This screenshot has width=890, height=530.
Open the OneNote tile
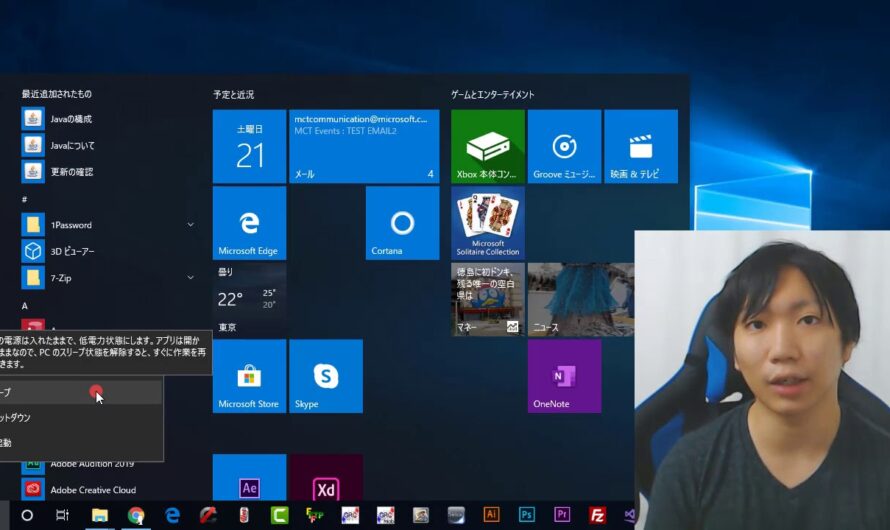point(564,376)
